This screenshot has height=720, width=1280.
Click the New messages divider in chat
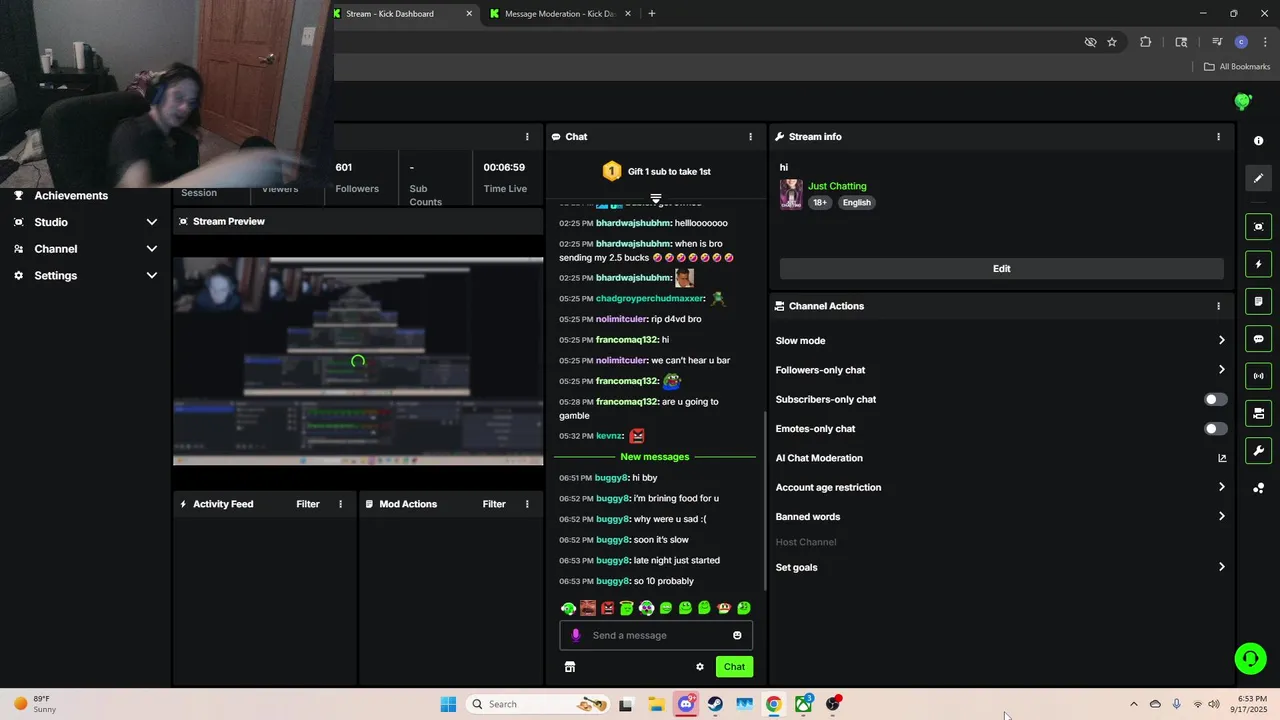655,457
